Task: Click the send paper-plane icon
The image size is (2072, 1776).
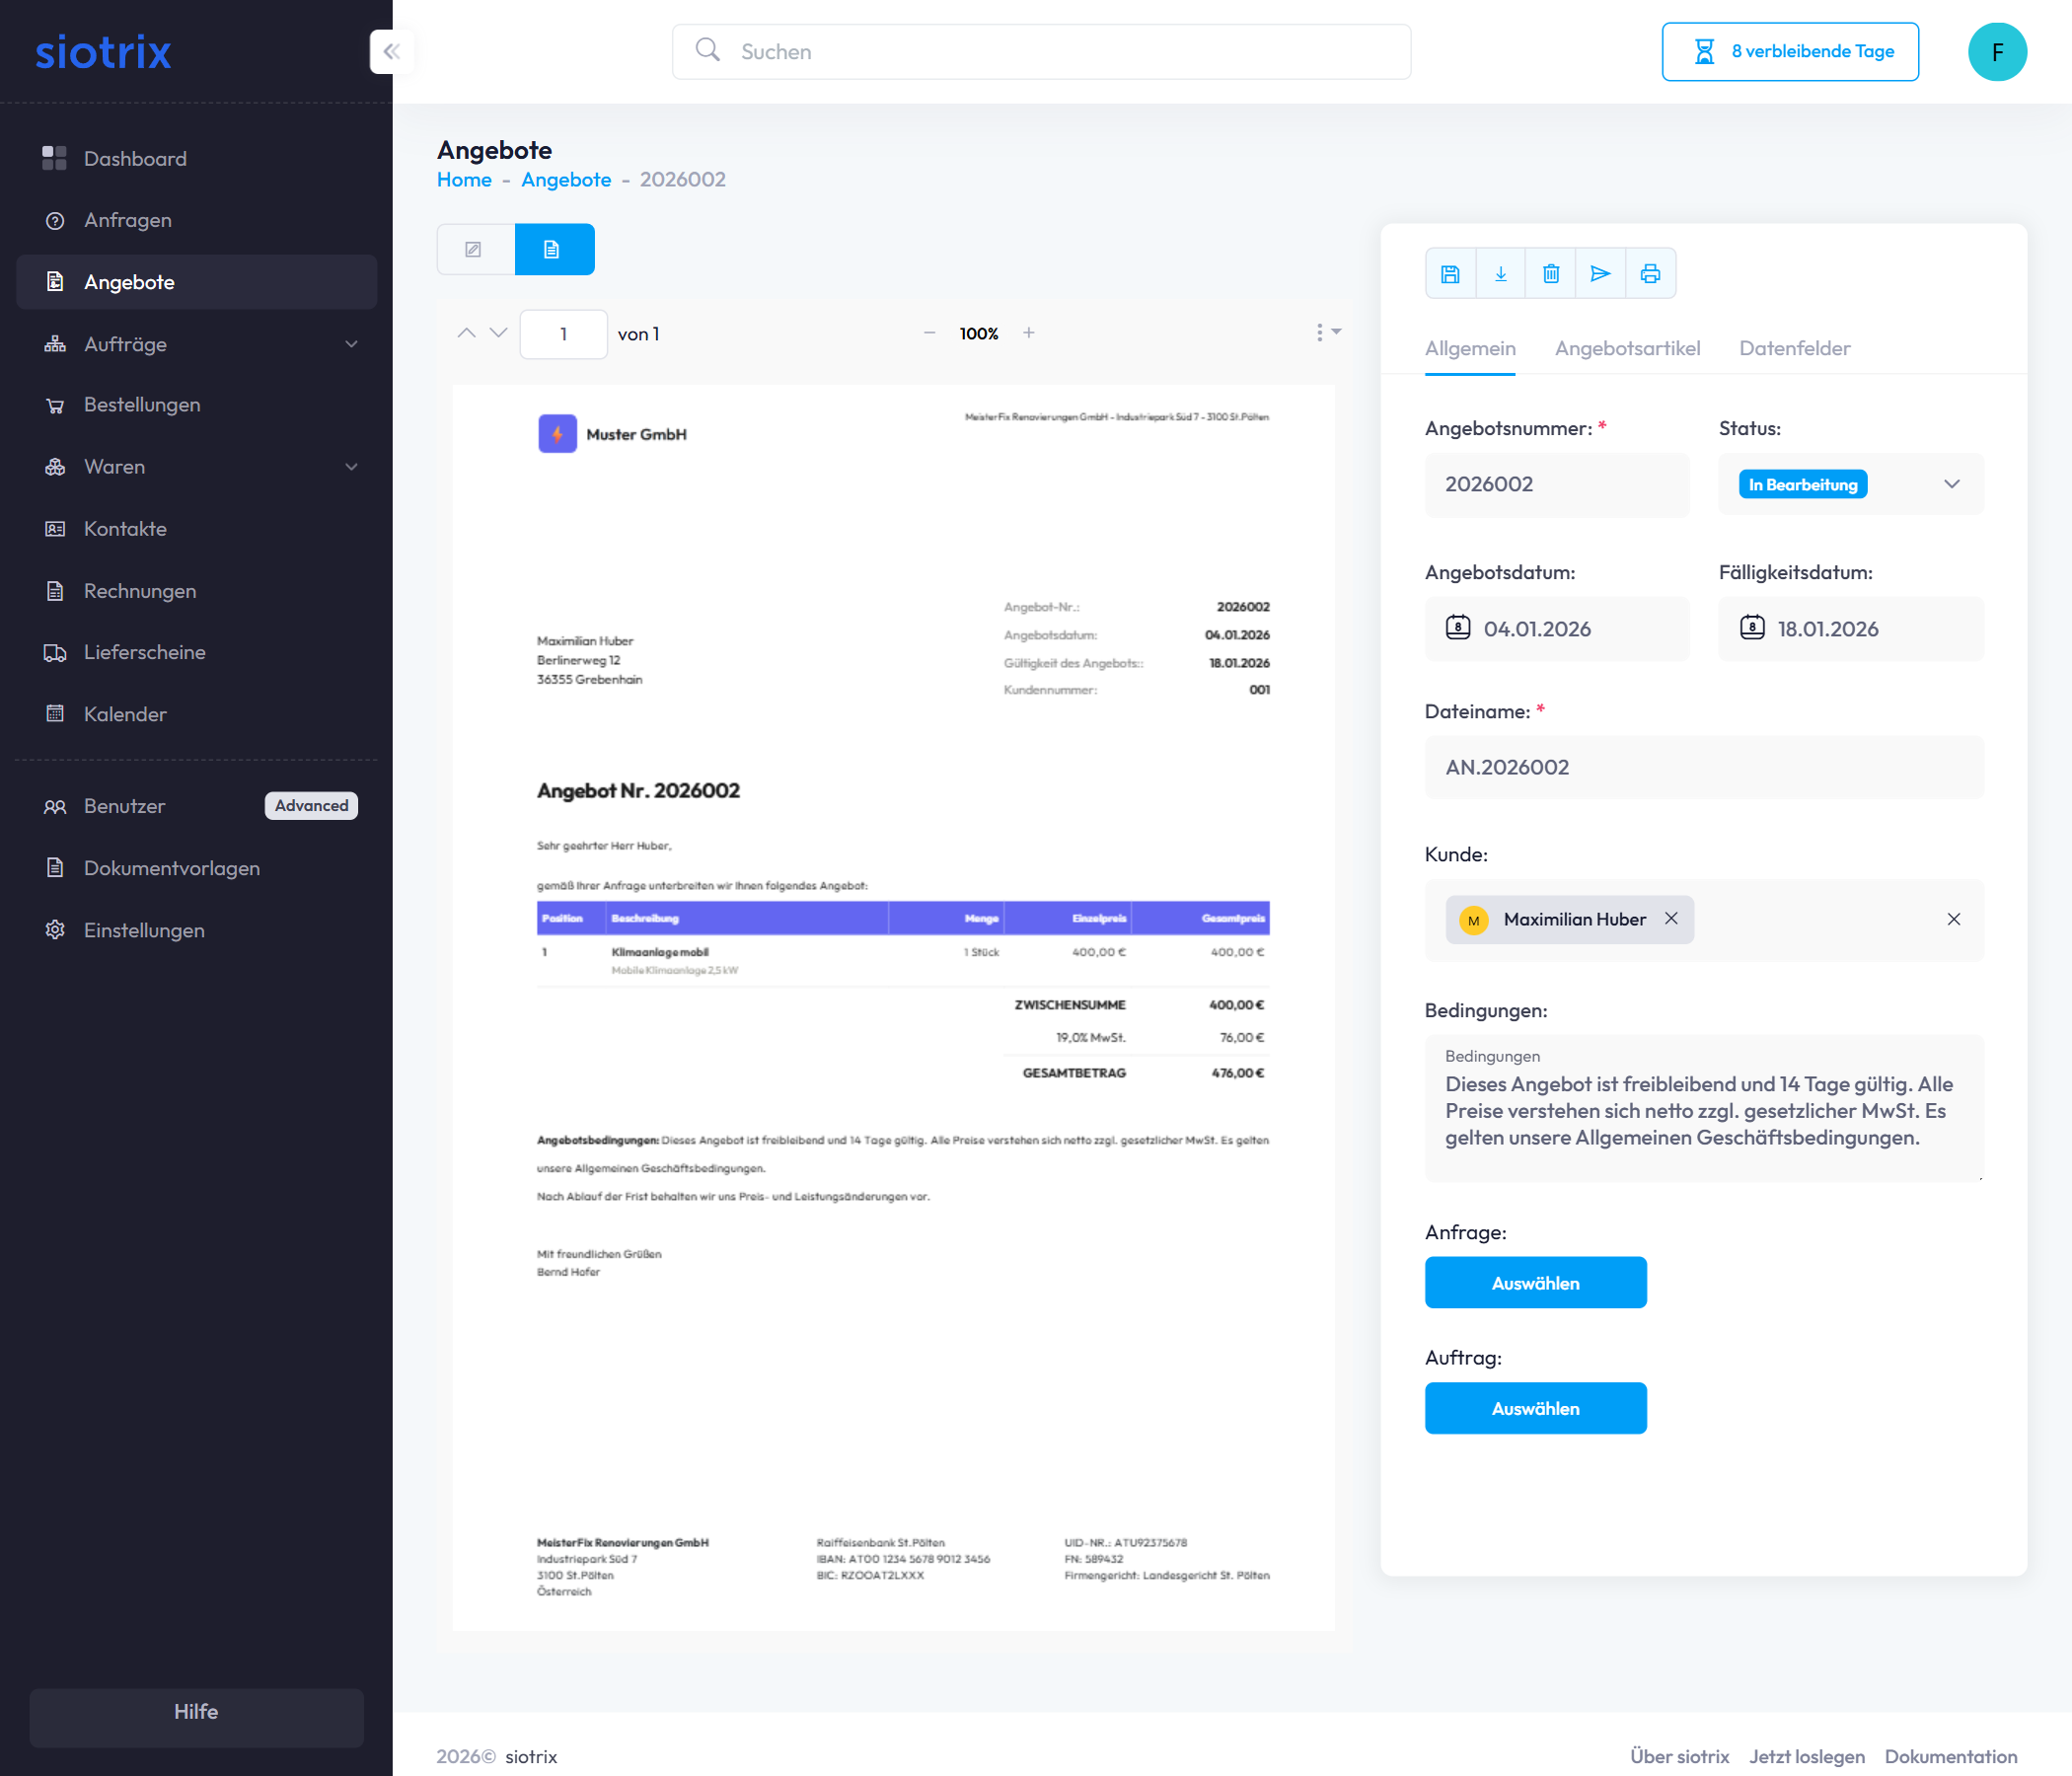Action: (1600, 273)
